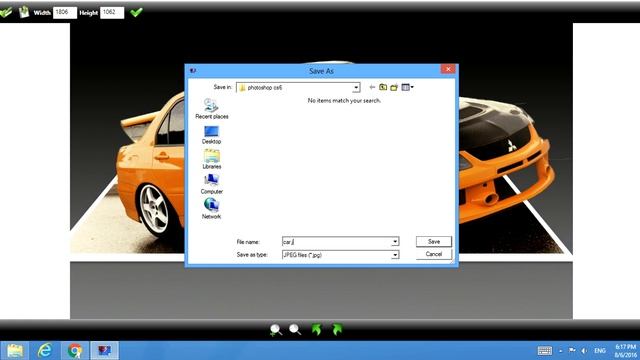Click into the Width value field
The height and width of the screenshot is (360, 640).
(64, 12)
